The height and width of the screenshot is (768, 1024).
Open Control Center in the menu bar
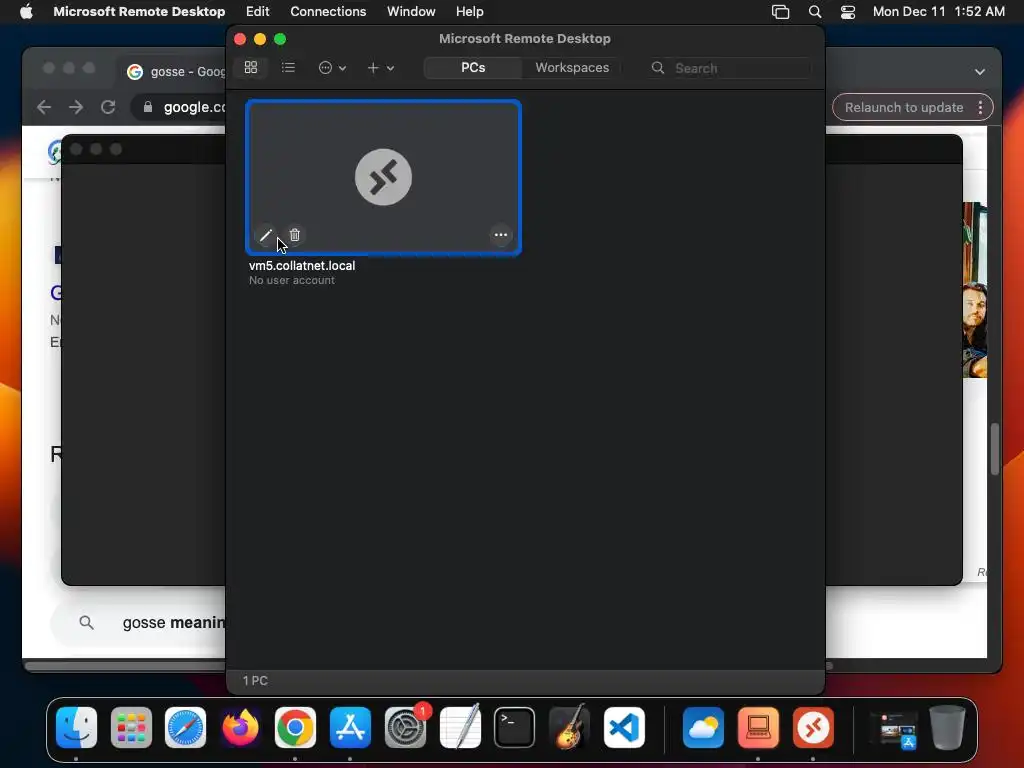click(848, 12)
